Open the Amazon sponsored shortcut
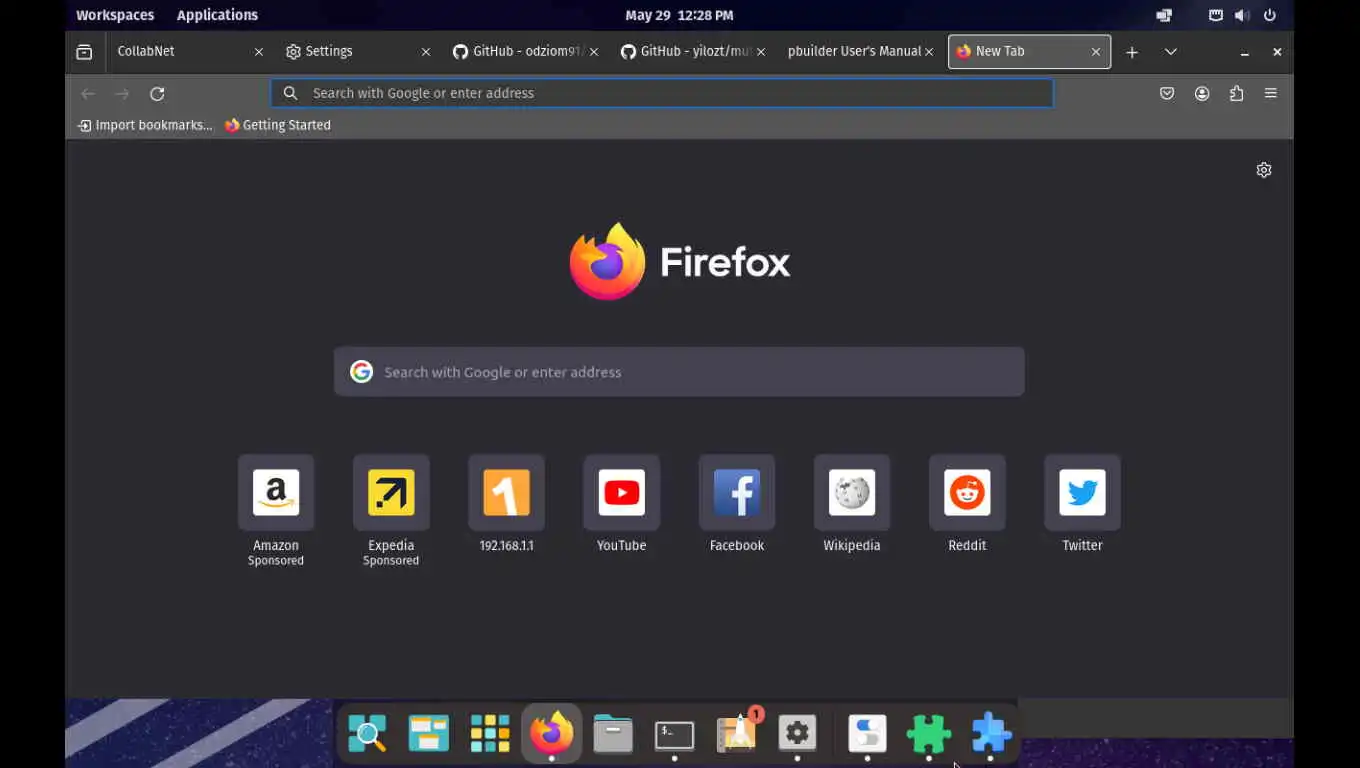Image resolution: width=1360 pixels, height=768 pixels. click(276, 492)
